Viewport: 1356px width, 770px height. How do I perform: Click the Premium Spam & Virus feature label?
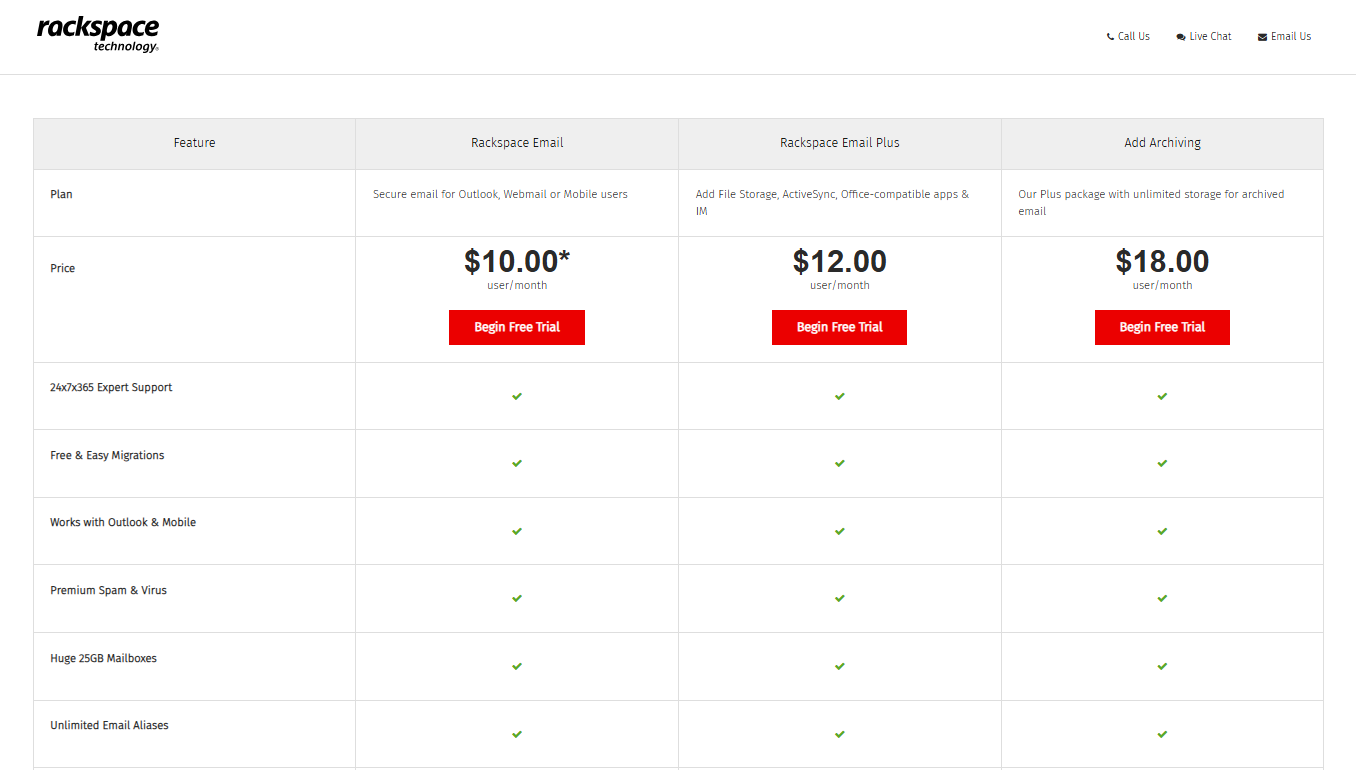pyautogui.click(x=109, y=590)
